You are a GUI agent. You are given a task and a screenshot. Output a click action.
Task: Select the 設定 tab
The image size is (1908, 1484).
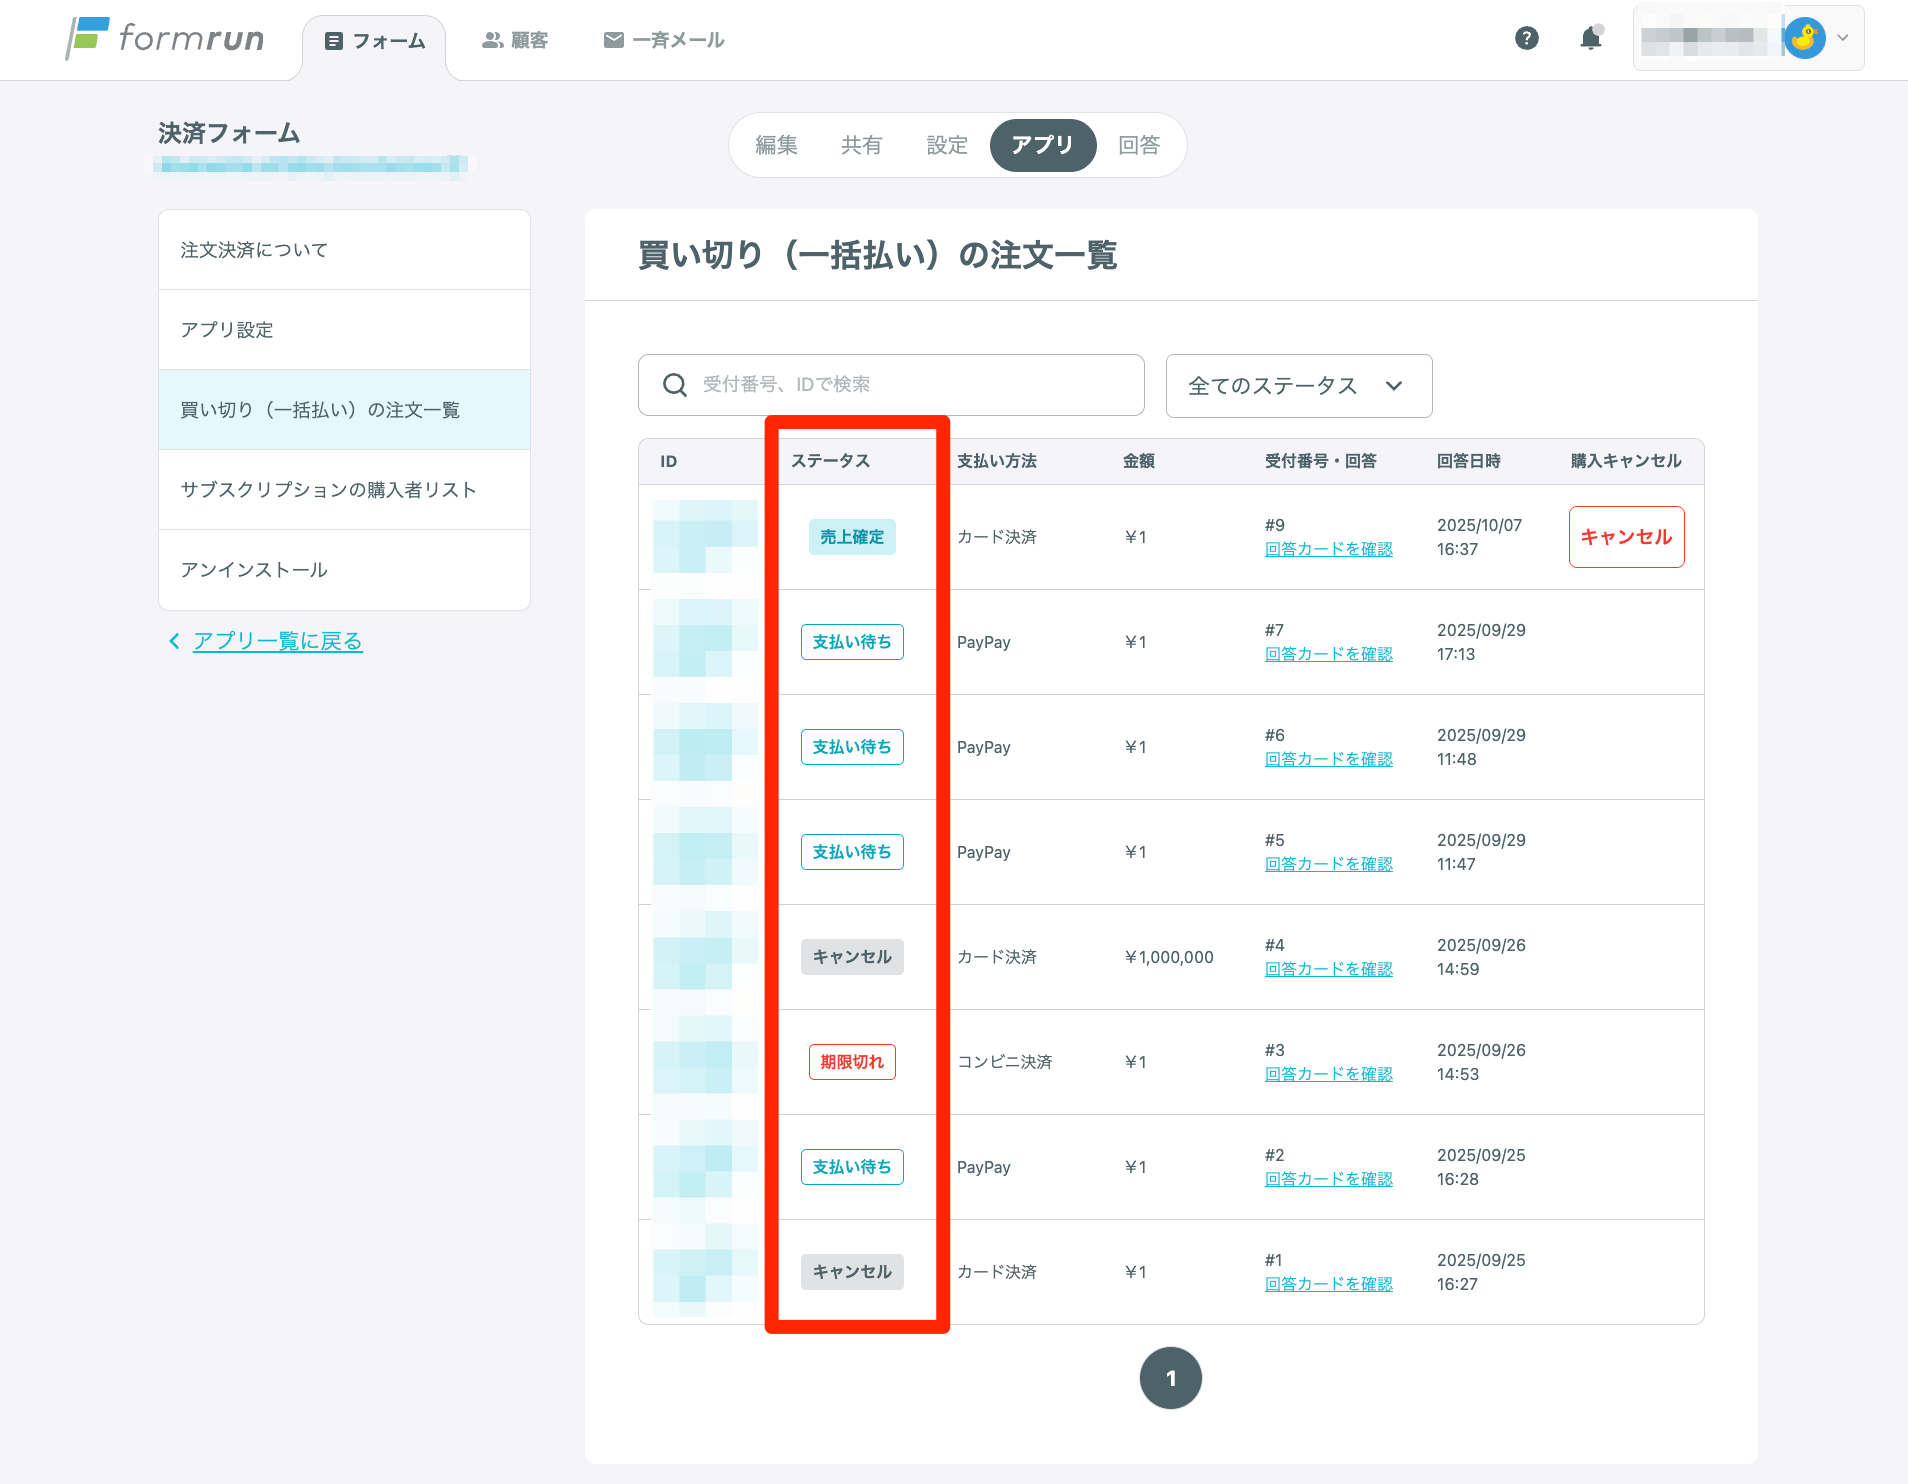[x=947, y=145]
